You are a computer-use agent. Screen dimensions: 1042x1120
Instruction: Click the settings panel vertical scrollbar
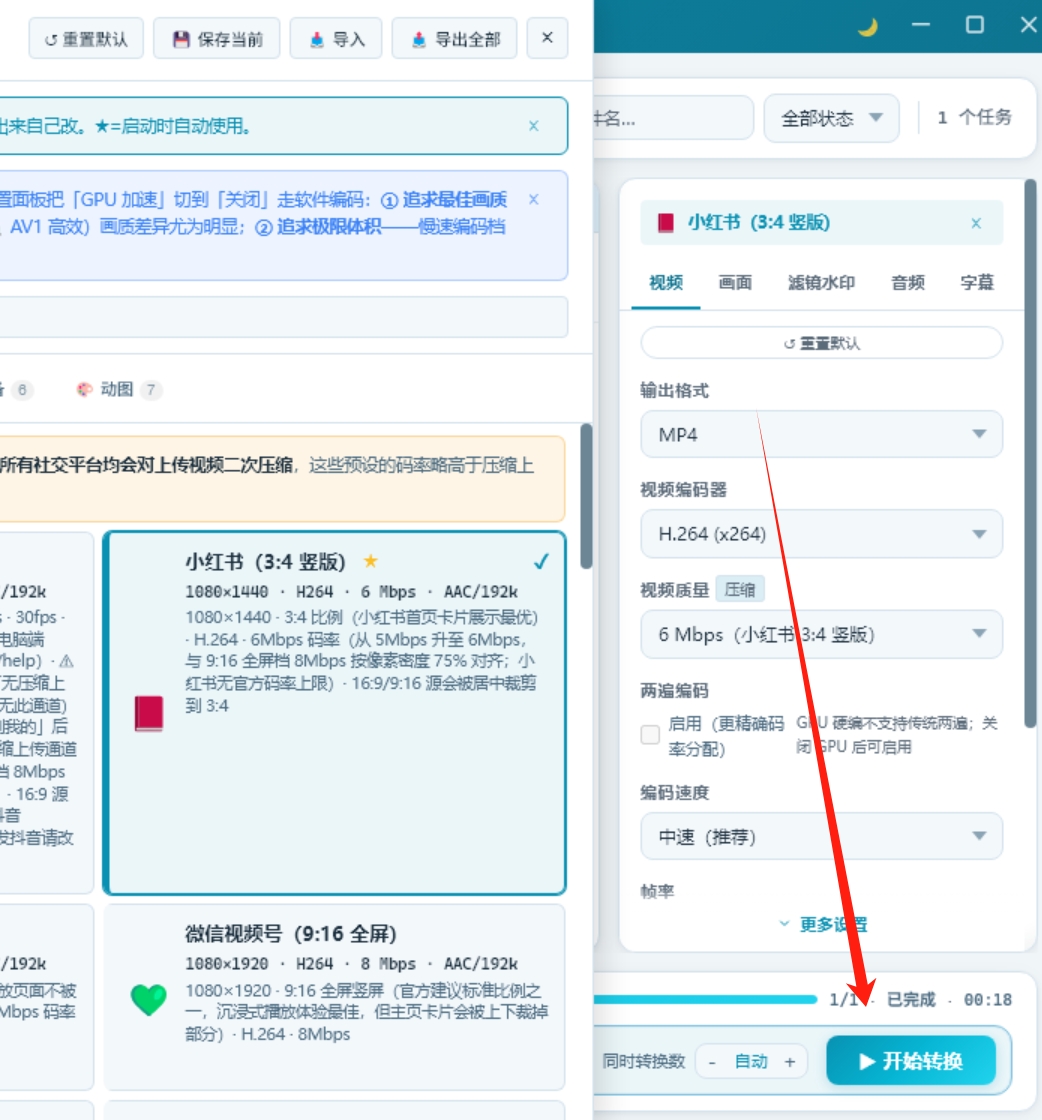[1030, 454]
